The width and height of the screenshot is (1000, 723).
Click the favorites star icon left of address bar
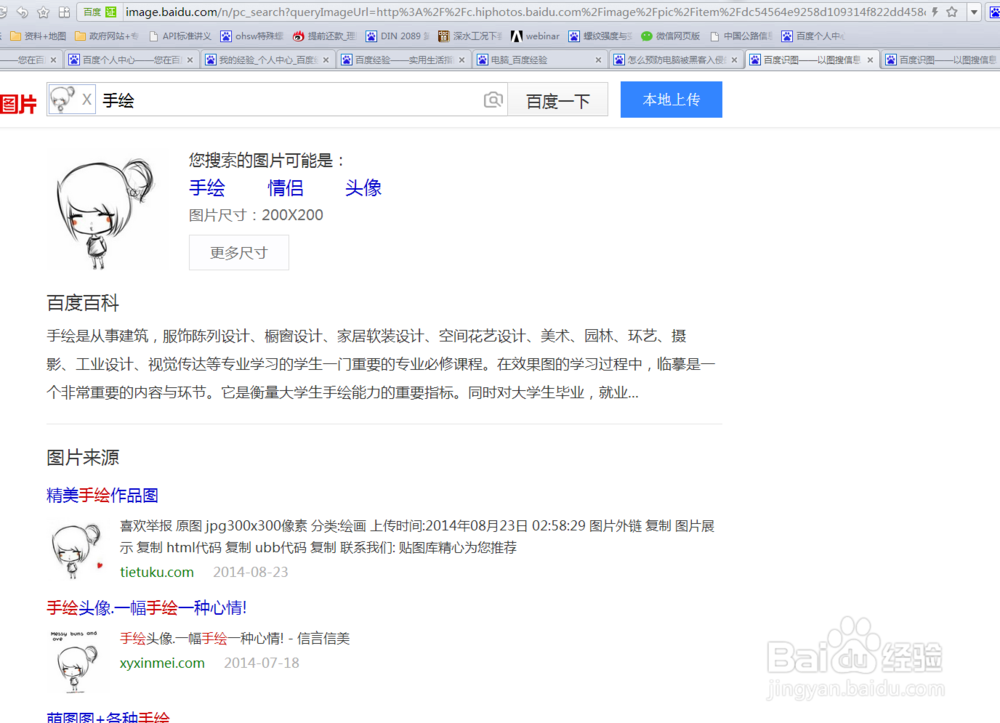(x=43, y=11)
